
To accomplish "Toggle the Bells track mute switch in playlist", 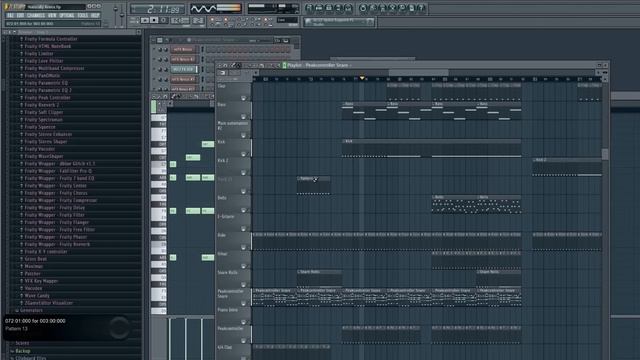I will tap(244, 210).
